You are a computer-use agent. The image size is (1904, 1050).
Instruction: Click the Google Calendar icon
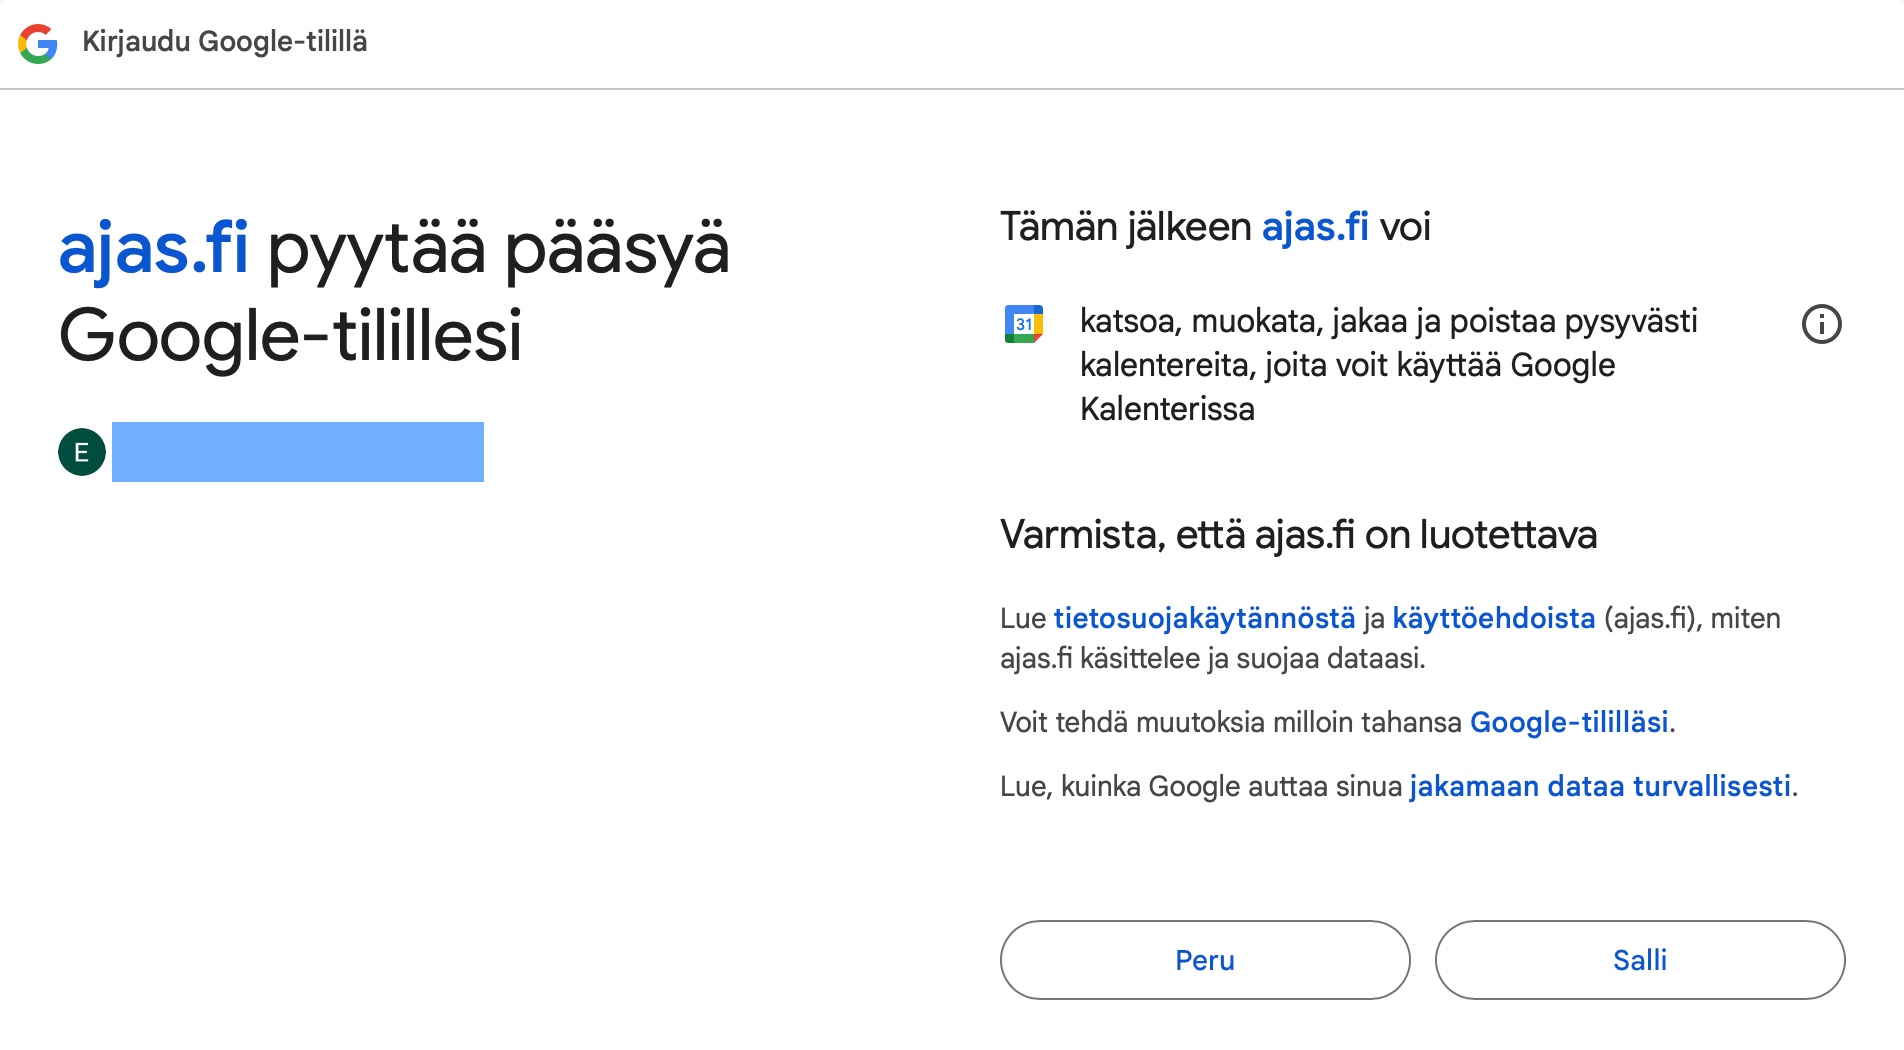(x=1023, y=324)
